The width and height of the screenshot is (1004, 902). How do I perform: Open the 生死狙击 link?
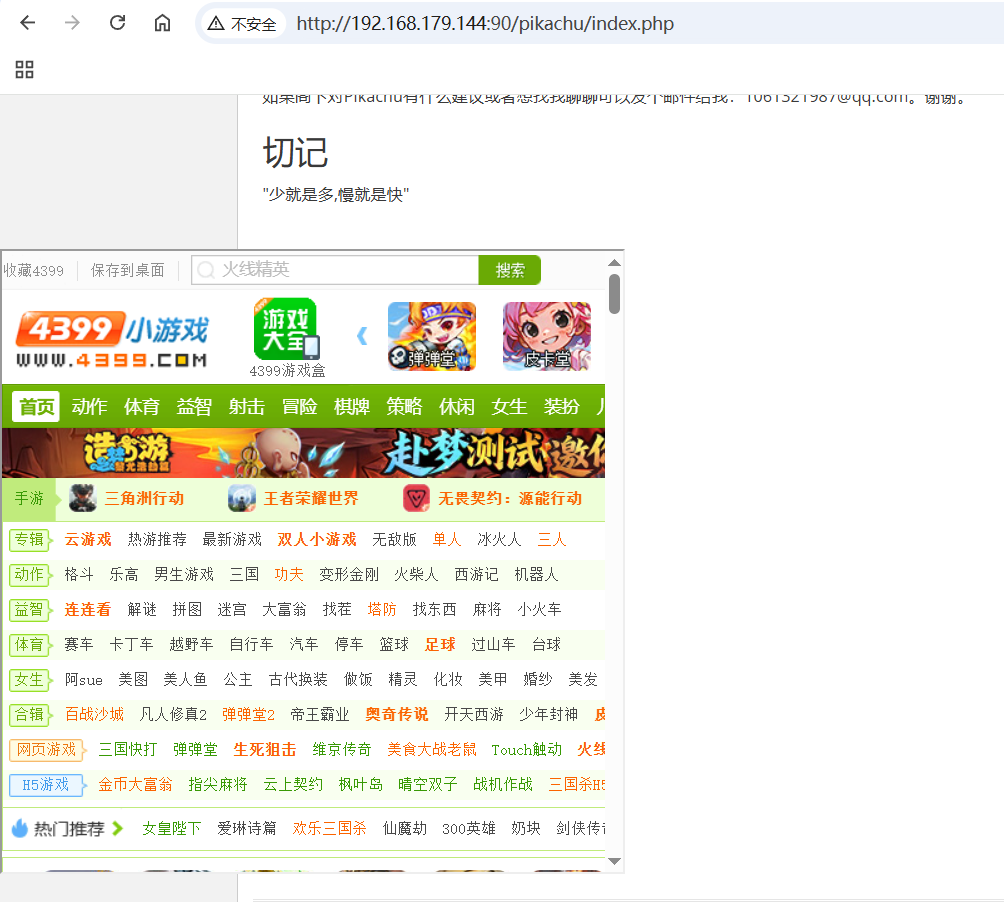point(265,750)
